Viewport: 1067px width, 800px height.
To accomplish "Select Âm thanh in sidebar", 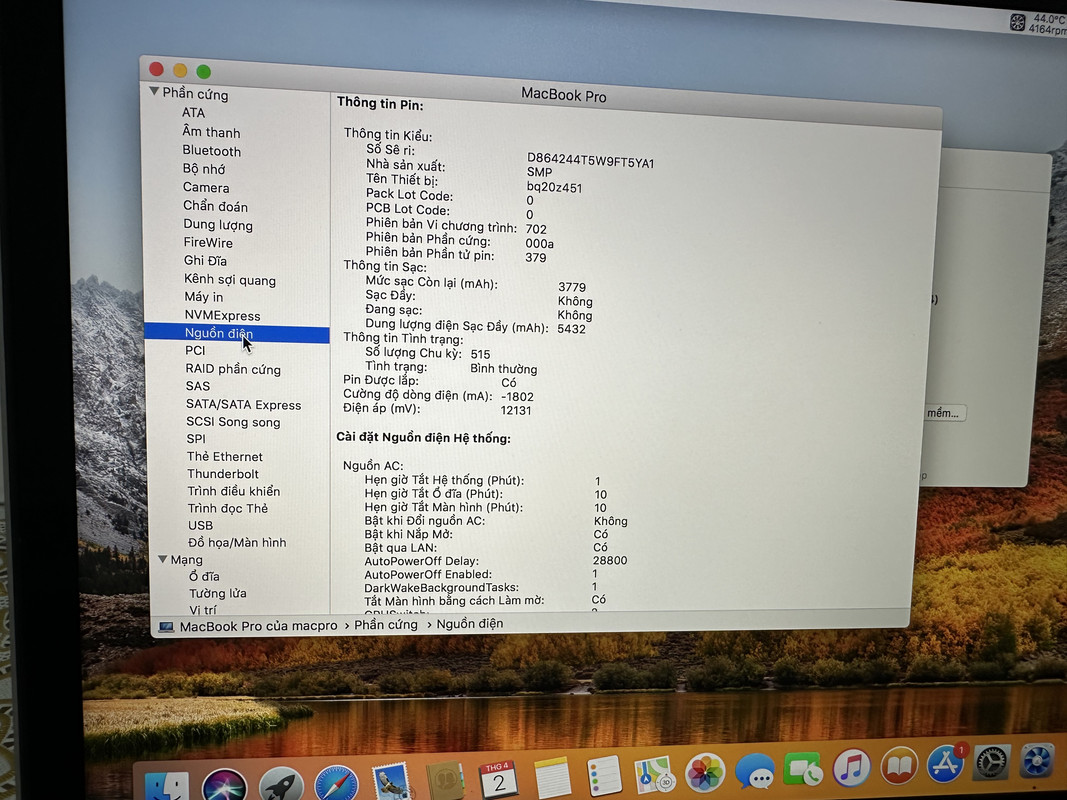I will point(211,132).
